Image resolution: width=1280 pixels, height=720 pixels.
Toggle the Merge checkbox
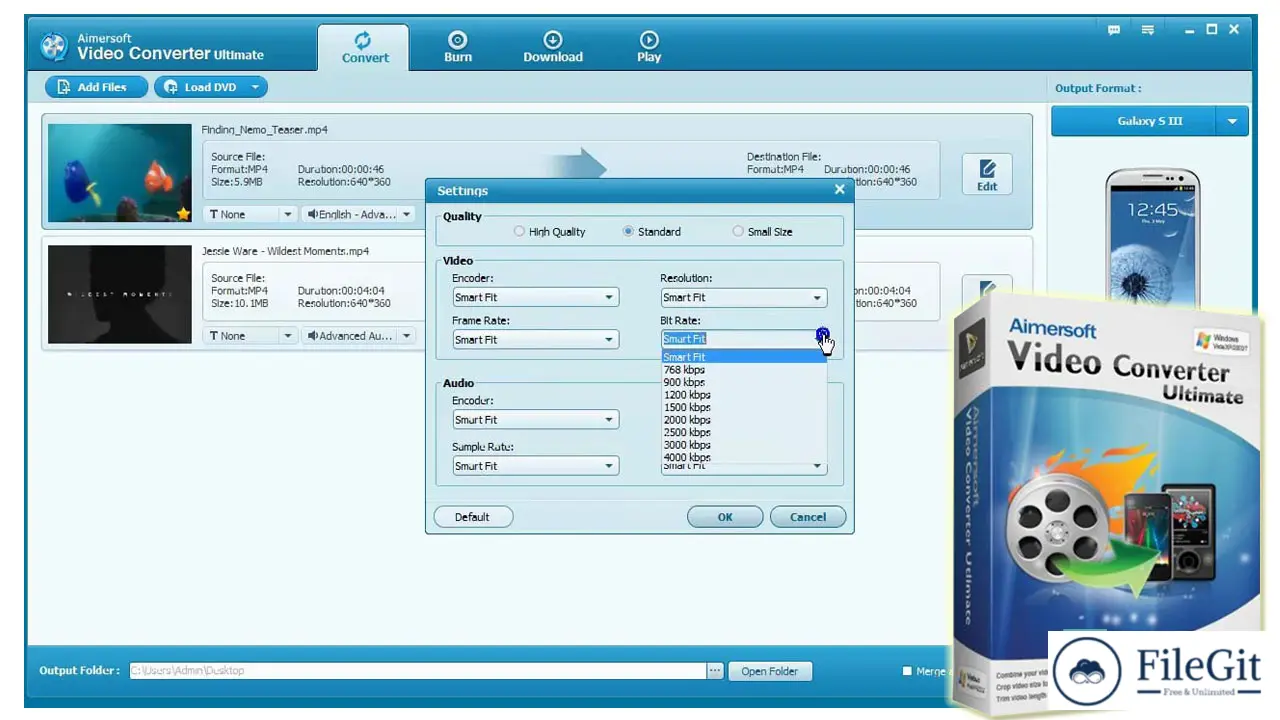click(x=907, y=671)
